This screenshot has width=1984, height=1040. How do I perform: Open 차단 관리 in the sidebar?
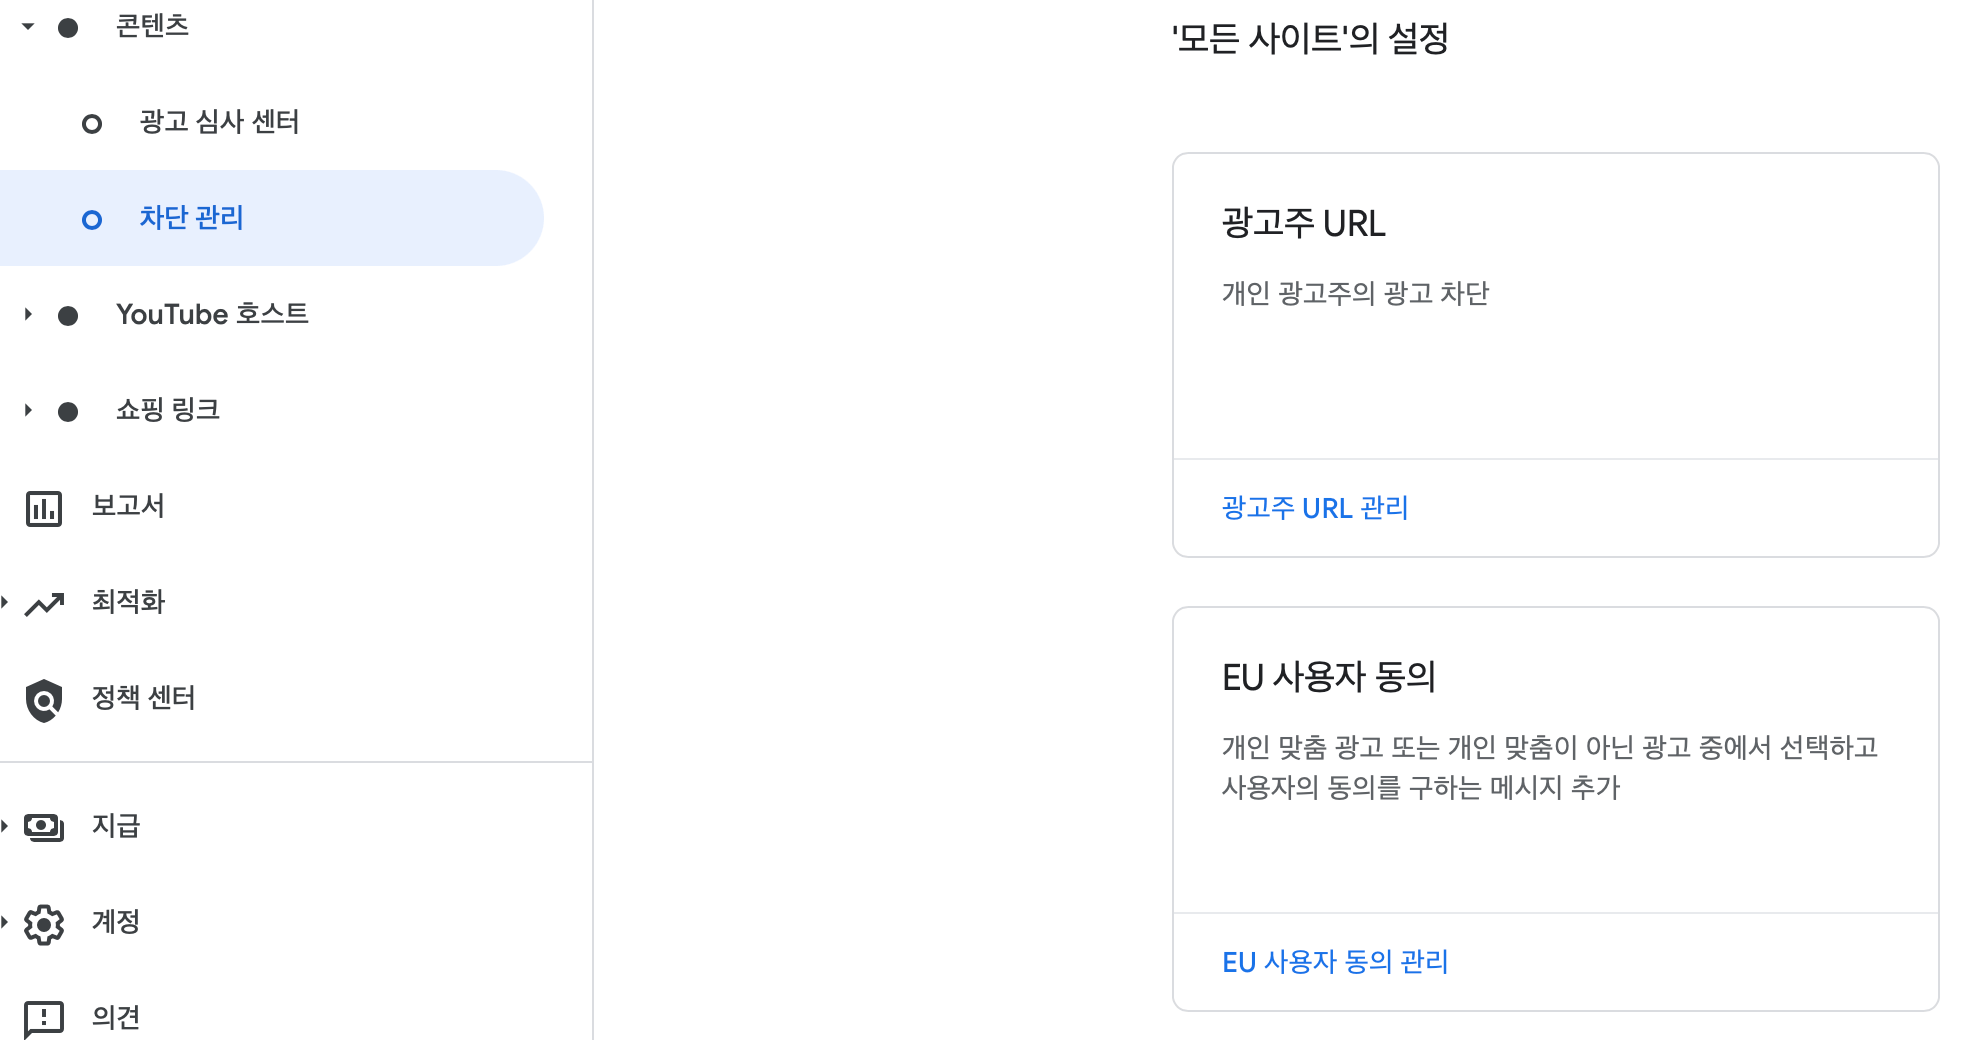(x=191, y=218)
